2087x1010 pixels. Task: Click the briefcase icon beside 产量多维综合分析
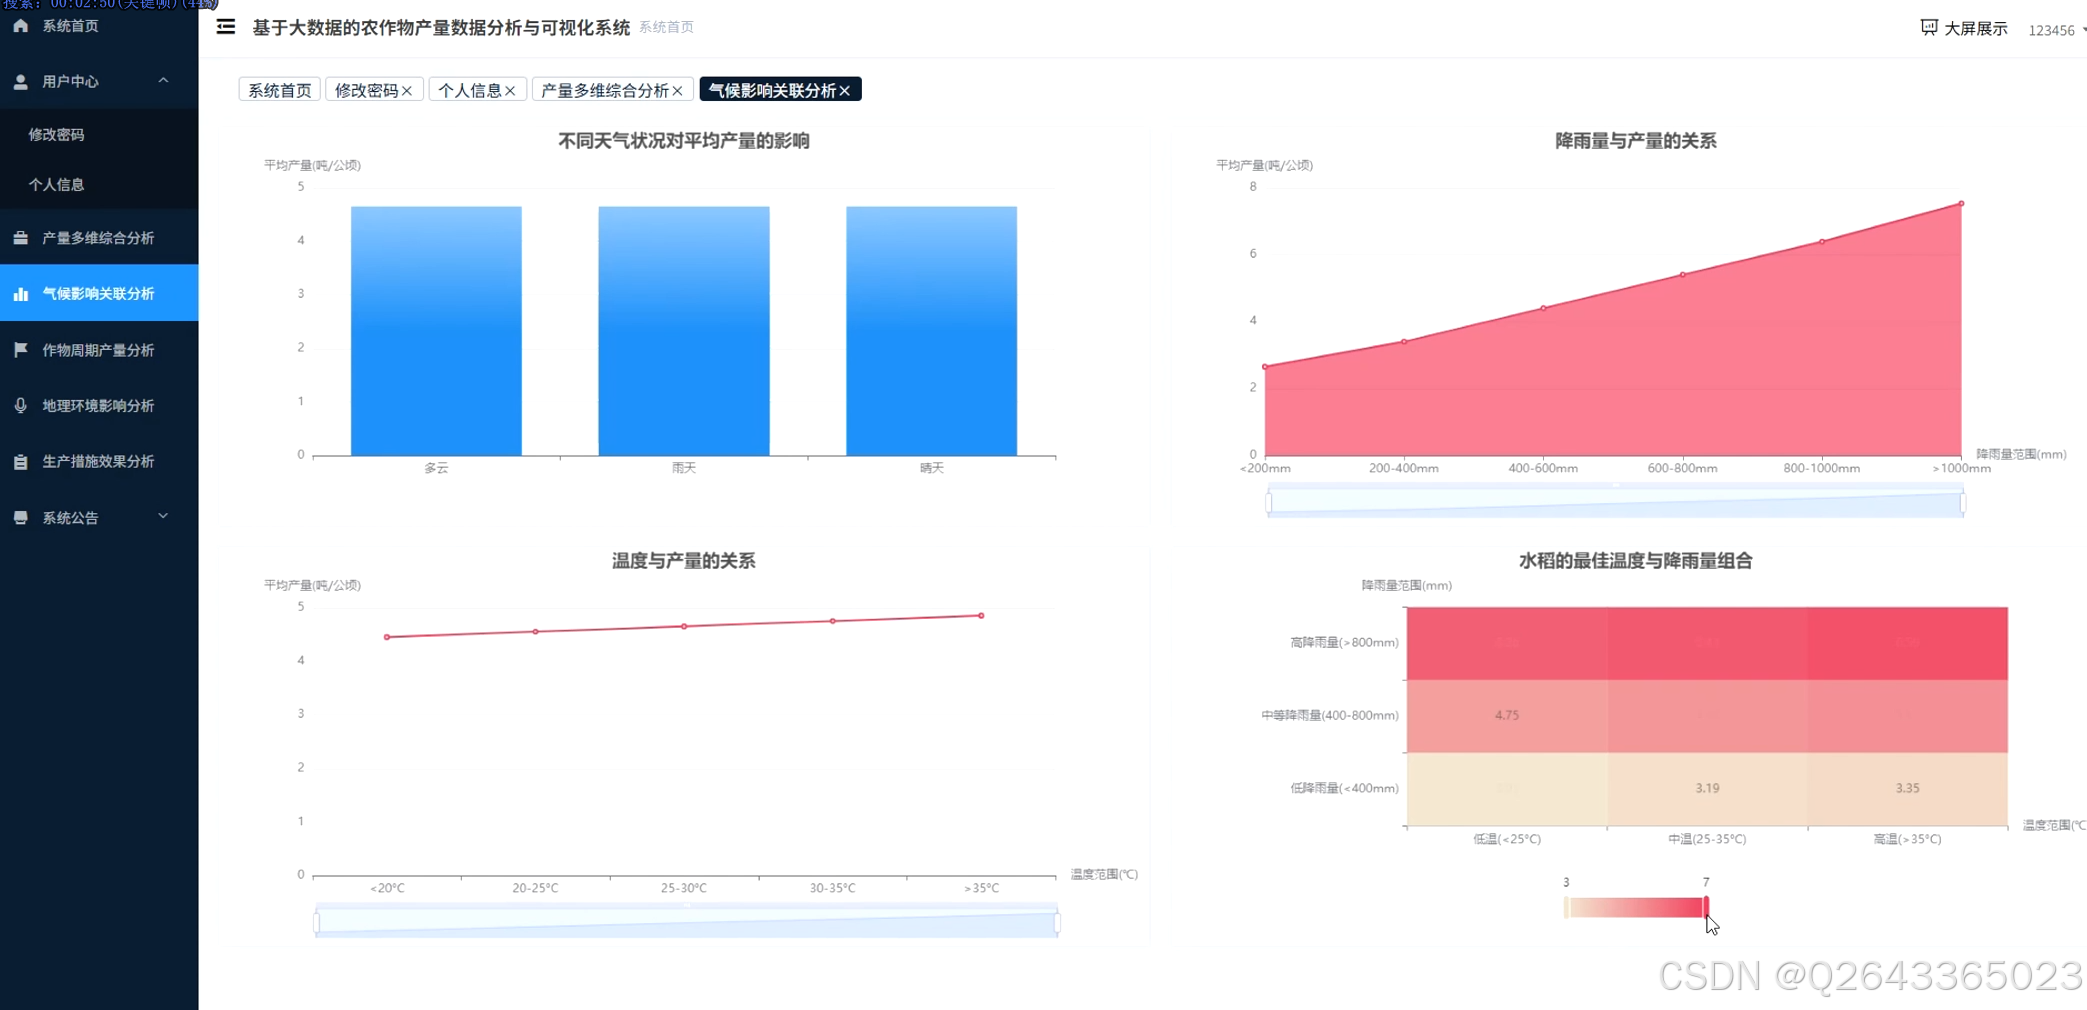click(x=20, y=238)
